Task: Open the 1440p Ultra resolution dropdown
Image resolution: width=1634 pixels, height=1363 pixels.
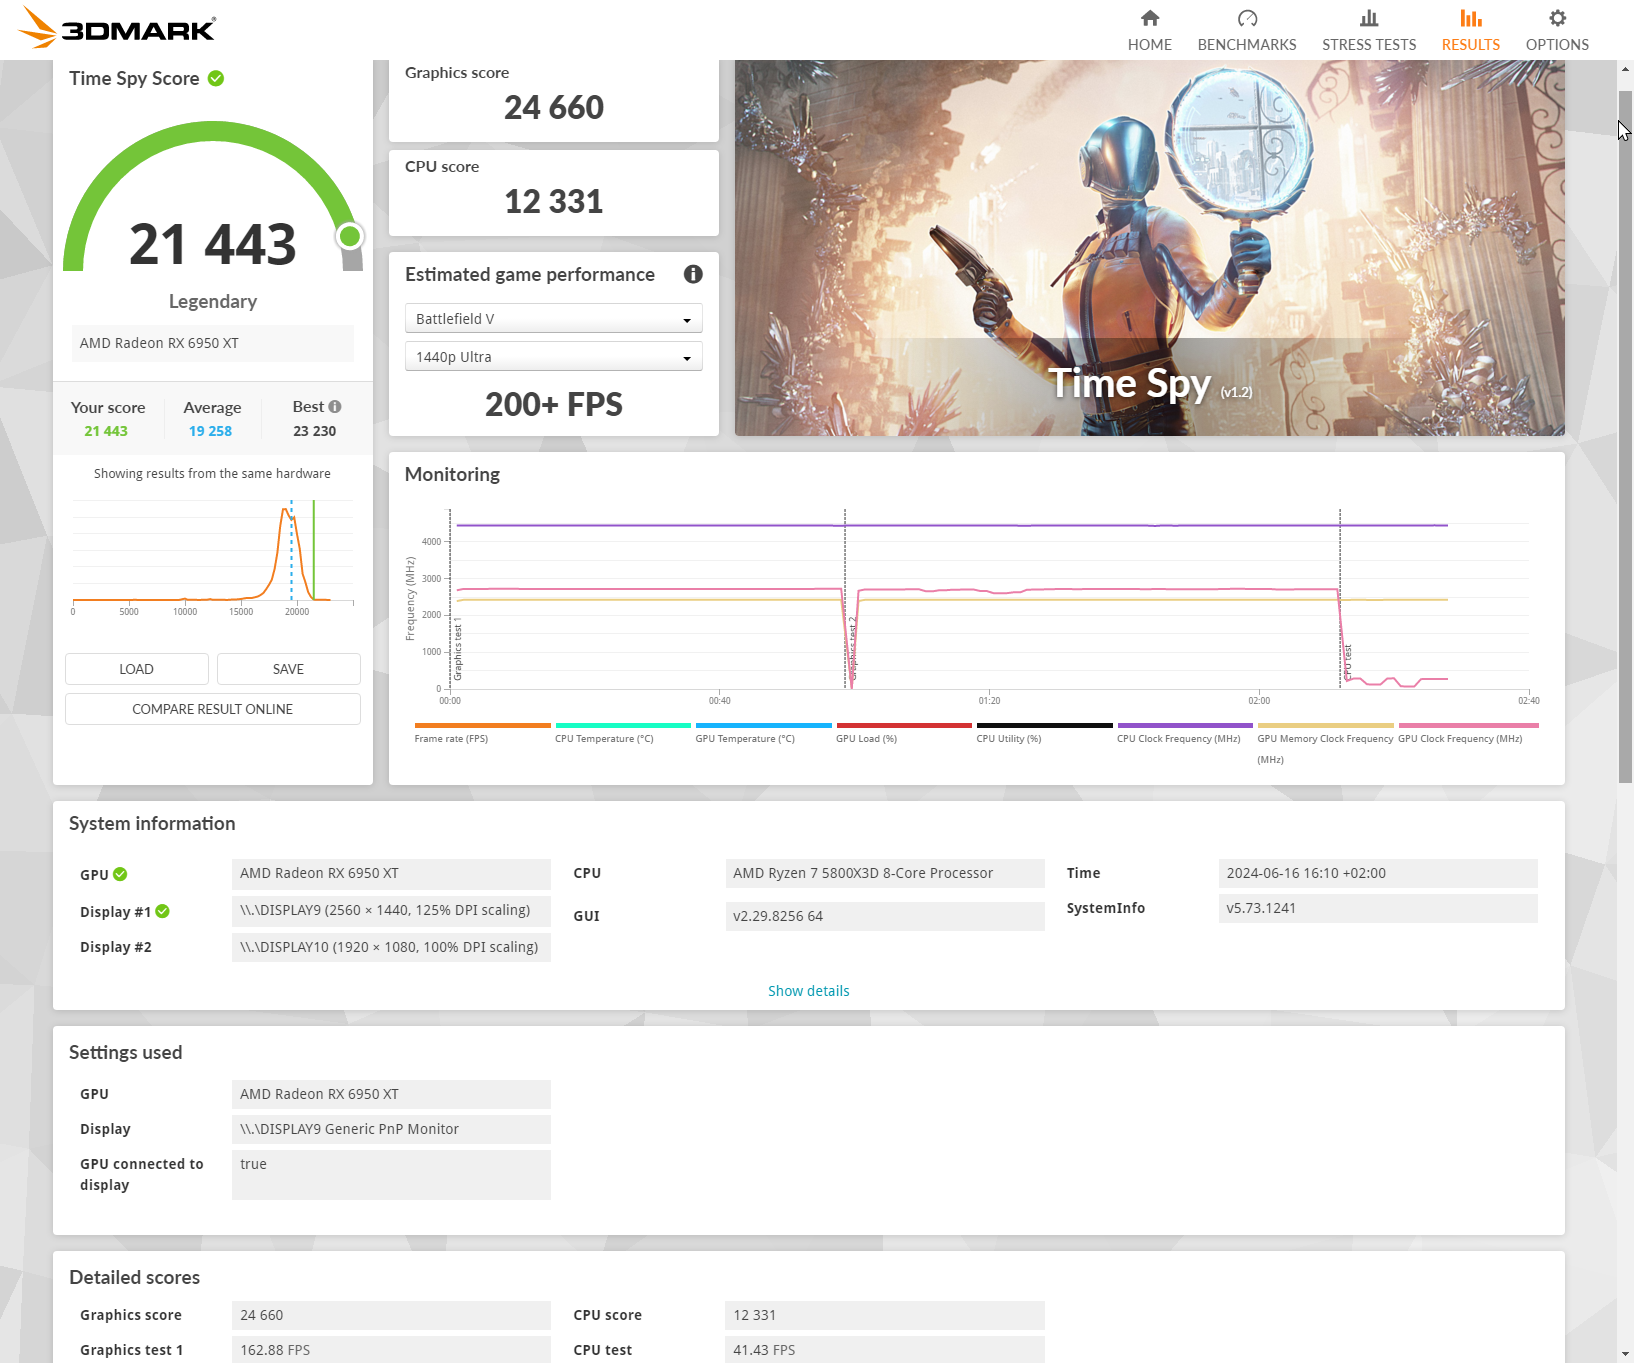Action: [553, 357]
